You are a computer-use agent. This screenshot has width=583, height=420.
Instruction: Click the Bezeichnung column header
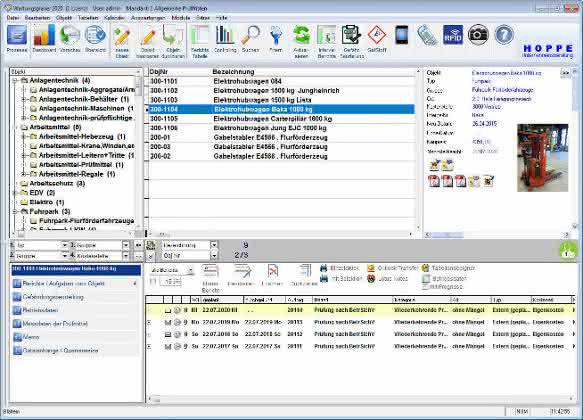[233, 72]
